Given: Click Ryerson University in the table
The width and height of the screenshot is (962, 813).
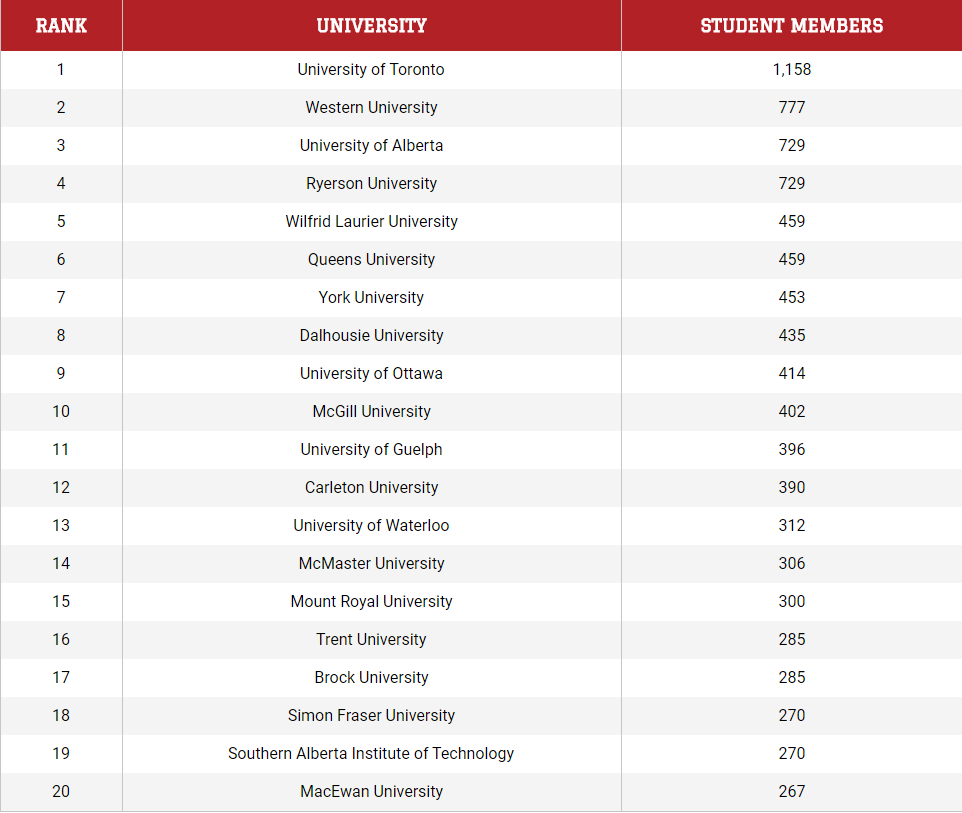Looking at the screenshot, I should [x=372, y=183].
